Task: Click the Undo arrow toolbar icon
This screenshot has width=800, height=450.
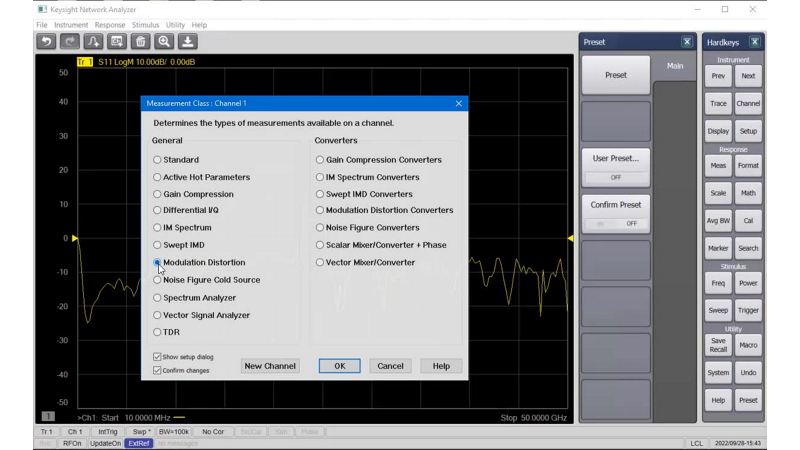Action: click(x=46, y=41)
